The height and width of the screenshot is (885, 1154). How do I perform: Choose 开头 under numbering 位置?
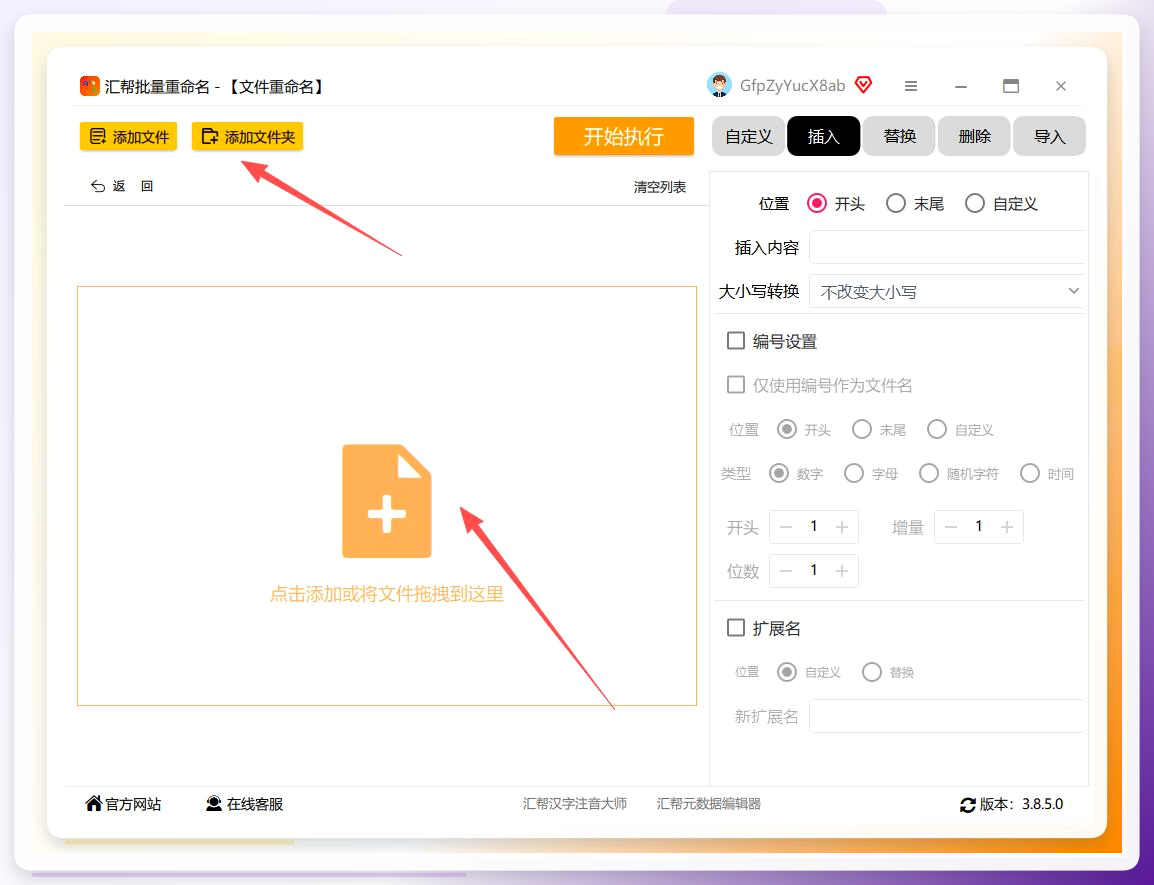pyautogui.click(x=787, y=429)
